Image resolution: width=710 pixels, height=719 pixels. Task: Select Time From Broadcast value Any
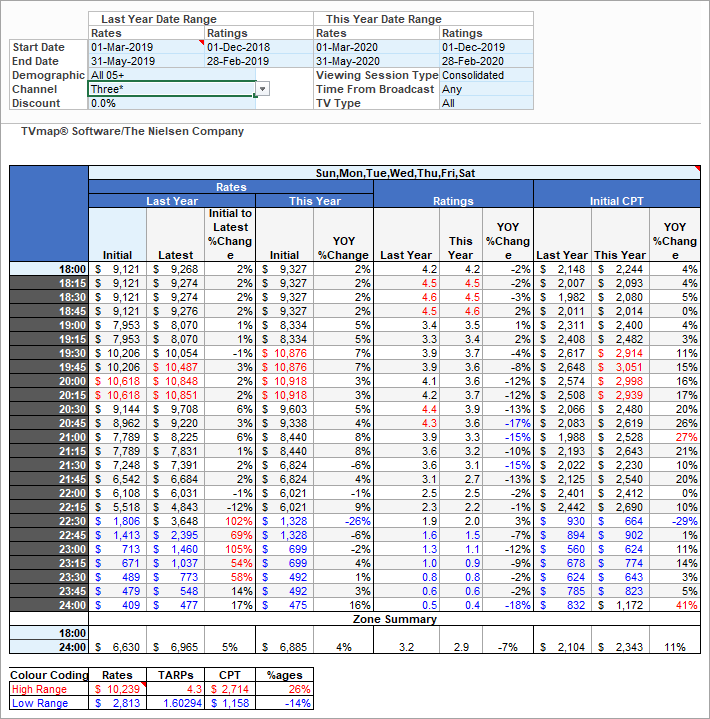(x=487, y=89)
